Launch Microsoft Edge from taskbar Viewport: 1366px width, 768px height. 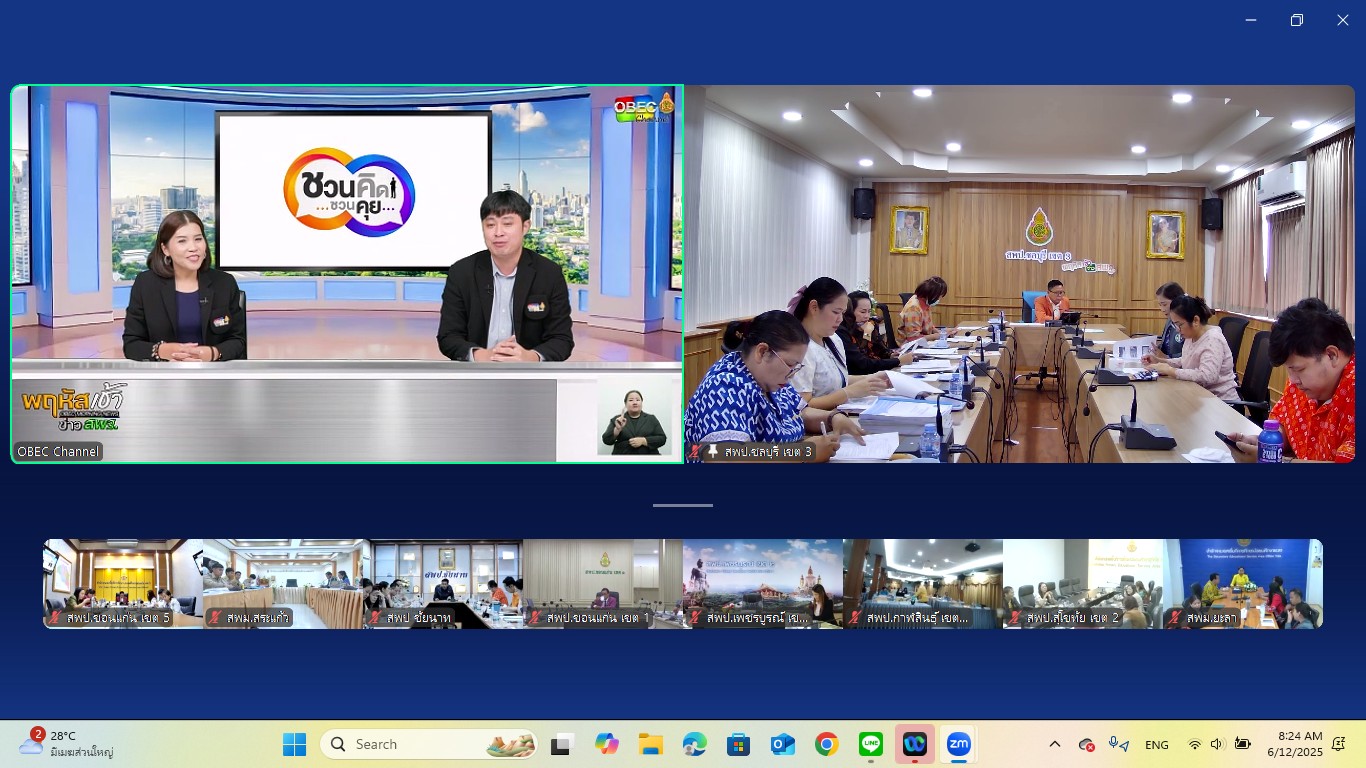694,744
